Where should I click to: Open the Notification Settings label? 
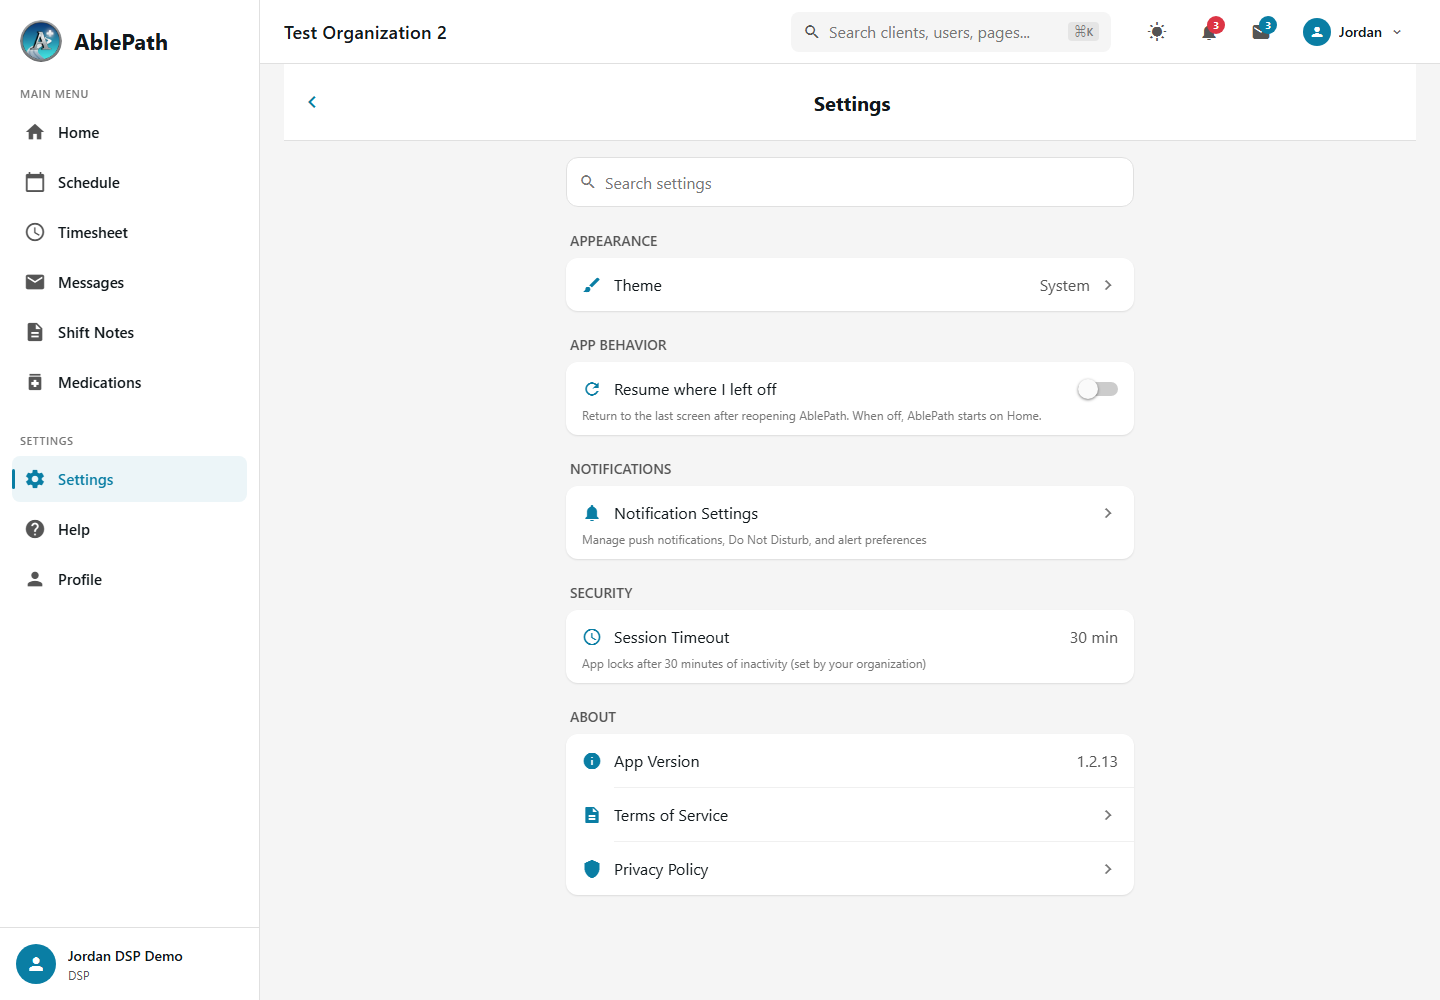pos(686,513)
